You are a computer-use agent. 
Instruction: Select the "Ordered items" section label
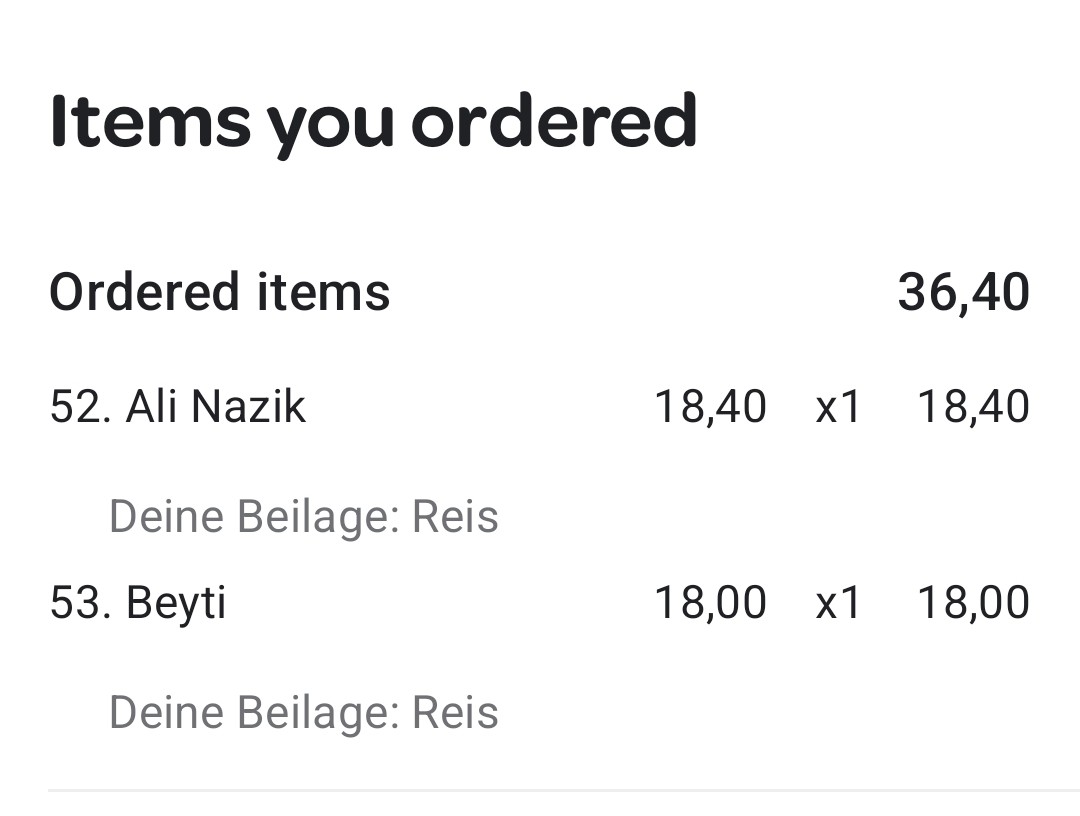coord(219,292)
